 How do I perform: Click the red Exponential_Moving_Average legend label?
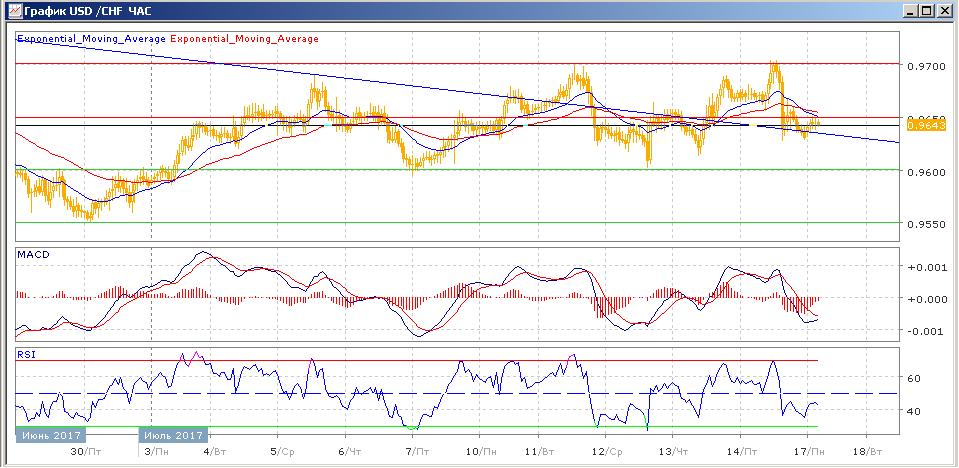point(245,39)
